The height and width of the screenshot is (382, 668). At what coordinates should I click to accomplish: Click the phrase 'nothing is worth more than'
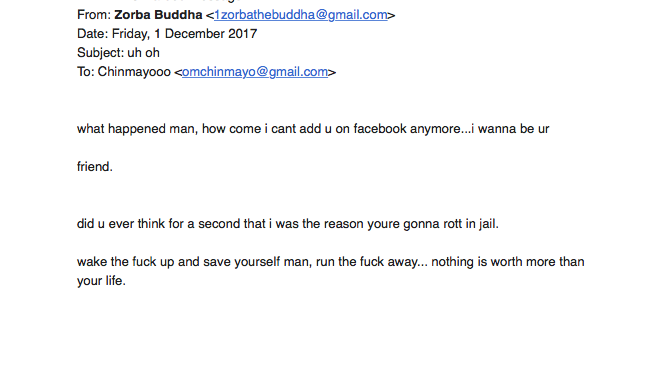(x=508, y=262)
